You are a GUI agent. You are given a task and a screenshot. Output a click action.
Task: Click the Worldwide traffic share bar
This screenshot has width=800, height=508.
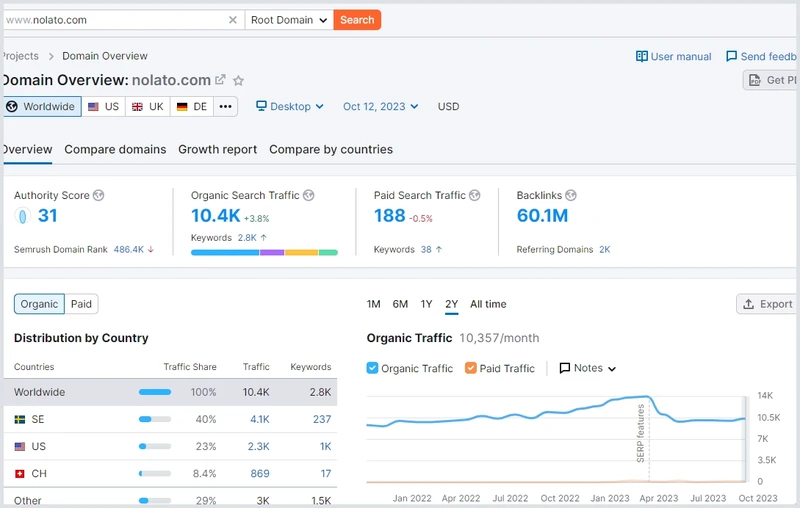(x=155, y=392)
